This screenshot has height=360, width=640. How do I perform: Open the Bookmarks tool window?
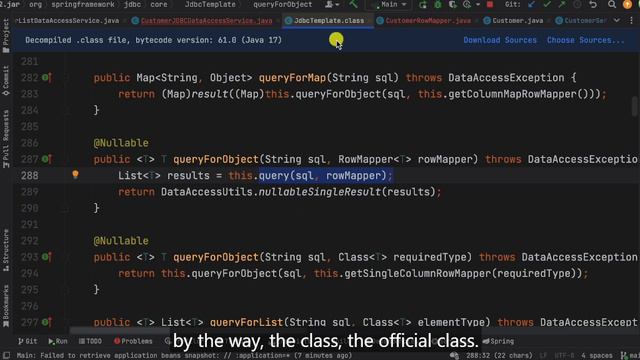[6, 306]
